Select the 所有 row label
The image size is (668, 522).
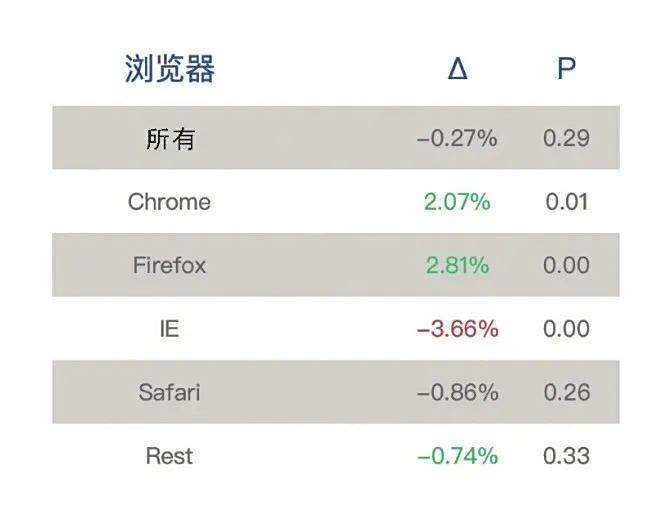pos(170,139)
